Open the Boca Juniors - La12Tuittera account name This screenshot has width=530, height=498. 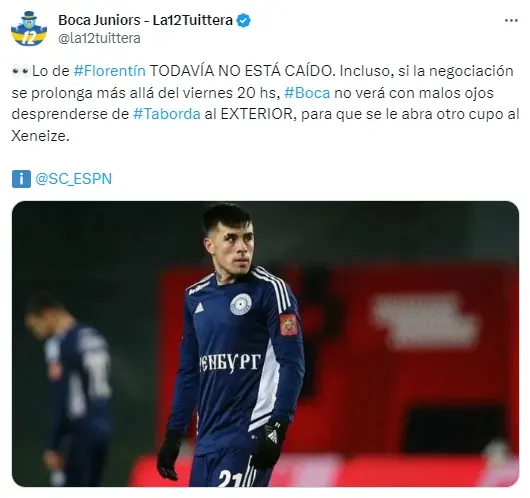145,20
